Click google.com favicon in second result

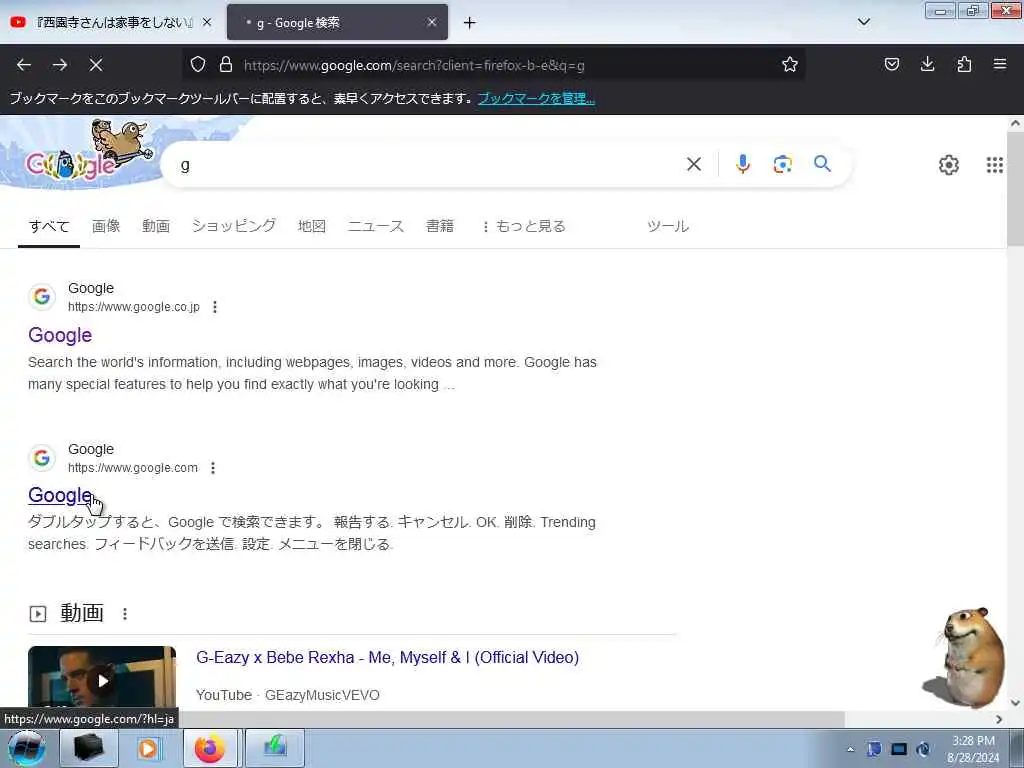click(x=42, y=458)
